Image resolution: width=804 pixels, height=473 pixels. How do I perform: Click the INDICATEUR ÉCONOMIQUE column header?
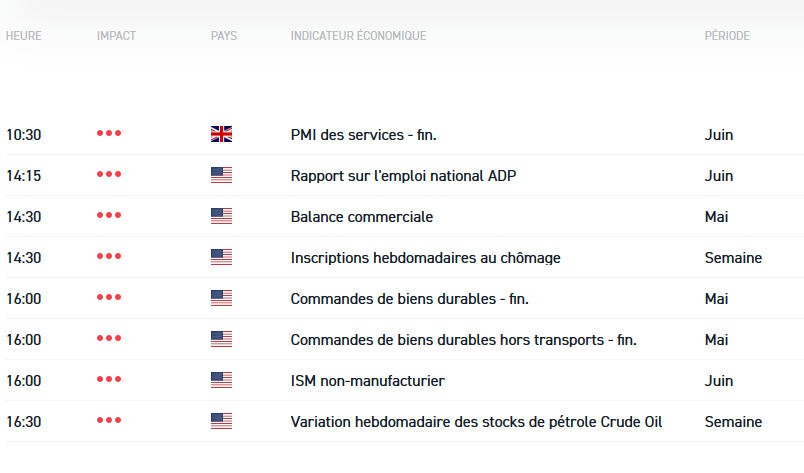coord(358,36)
